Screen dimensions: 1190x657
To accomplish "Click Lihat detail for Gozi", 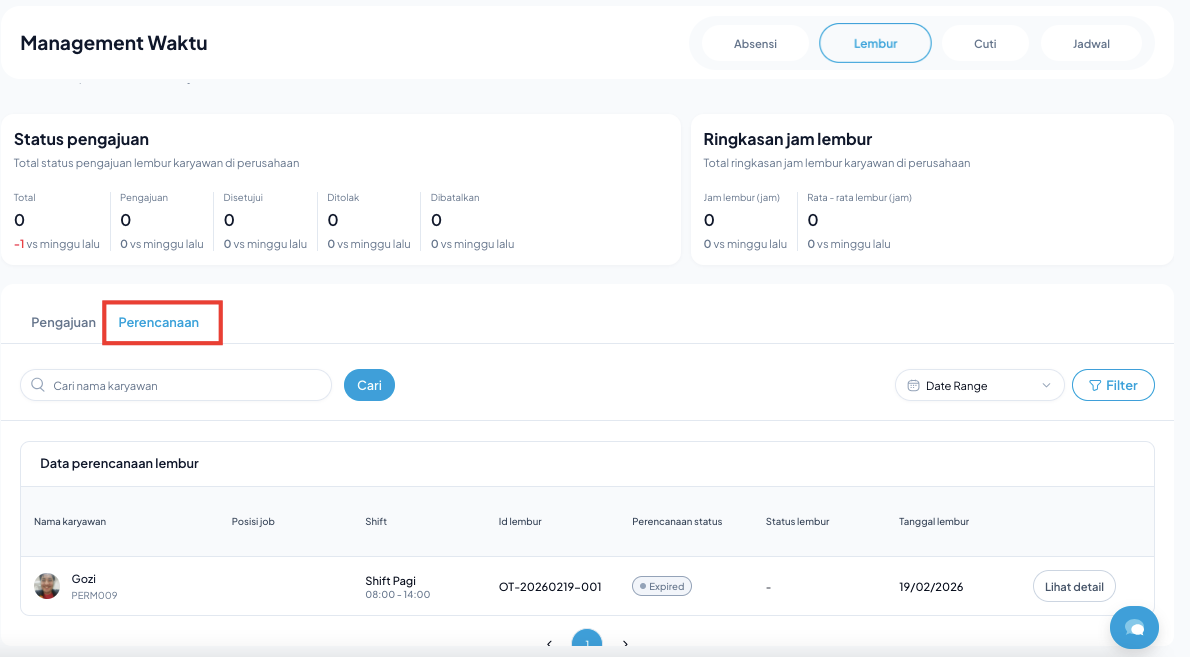I will click(x=1074, y=587).
